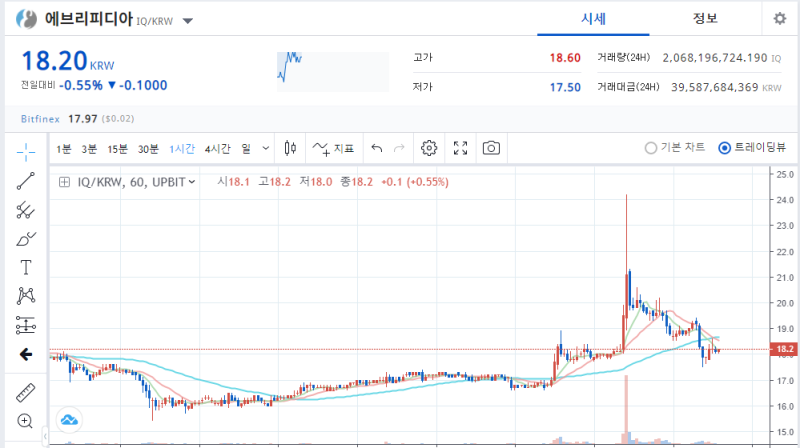Click the Everipedia coin logo
Image resolution: width=800 pixels, height=448 pixels.
[x=27, y=19]
